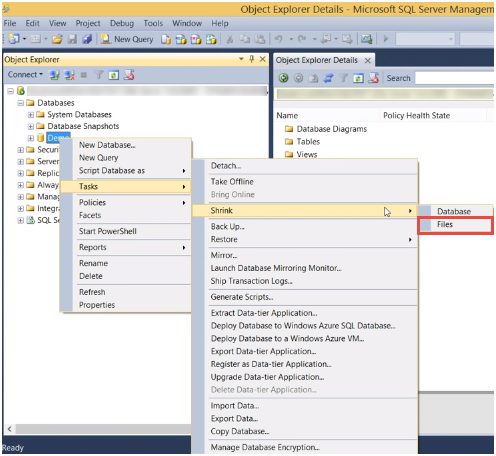Click the Back green arrow in Details pane

pyautogui.click(x=283, y=78)
